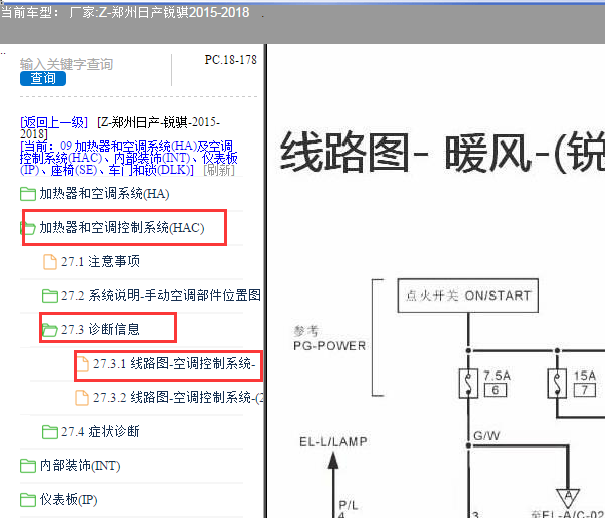Click the Z-郑州日产-锐骐-2015-2018 breadcrumb text
605x518 pixels.
tap(120, 128)
